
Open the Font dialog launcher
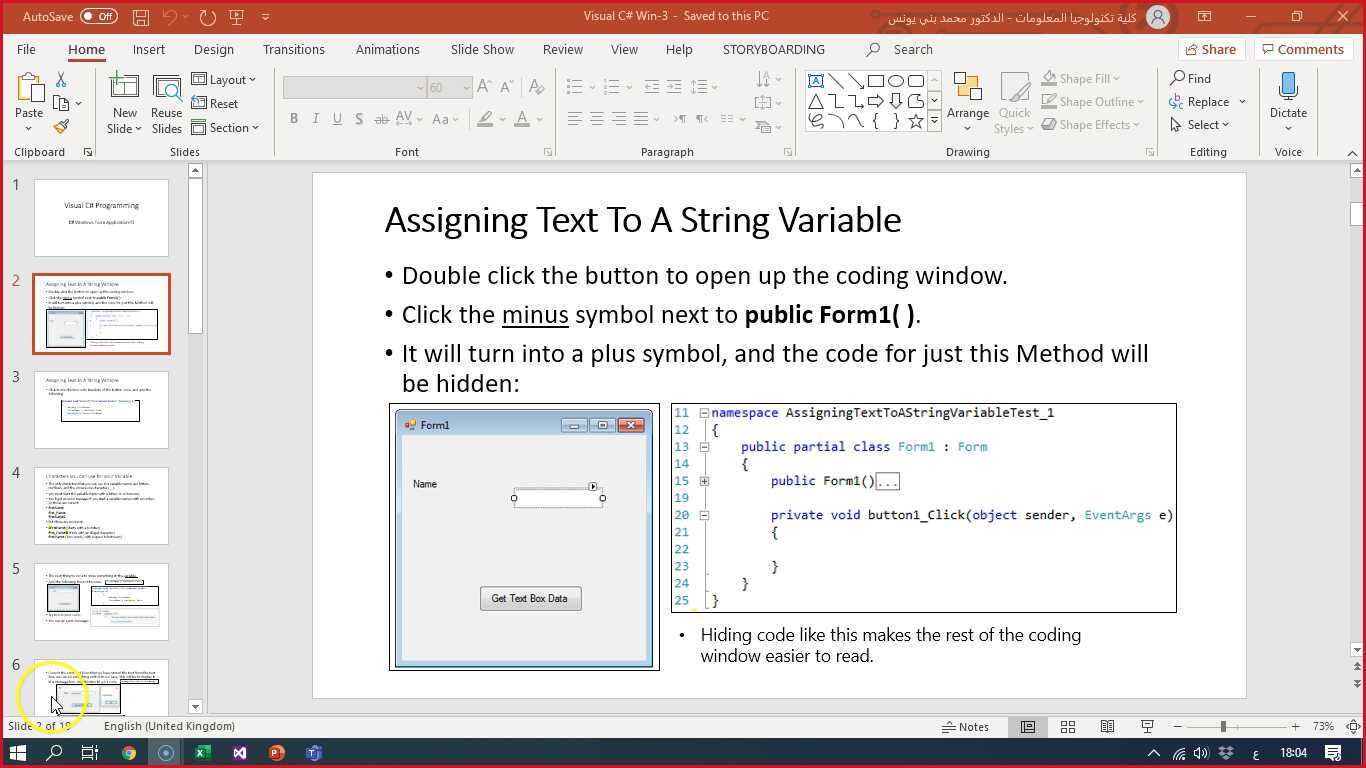tap(548, 152)
